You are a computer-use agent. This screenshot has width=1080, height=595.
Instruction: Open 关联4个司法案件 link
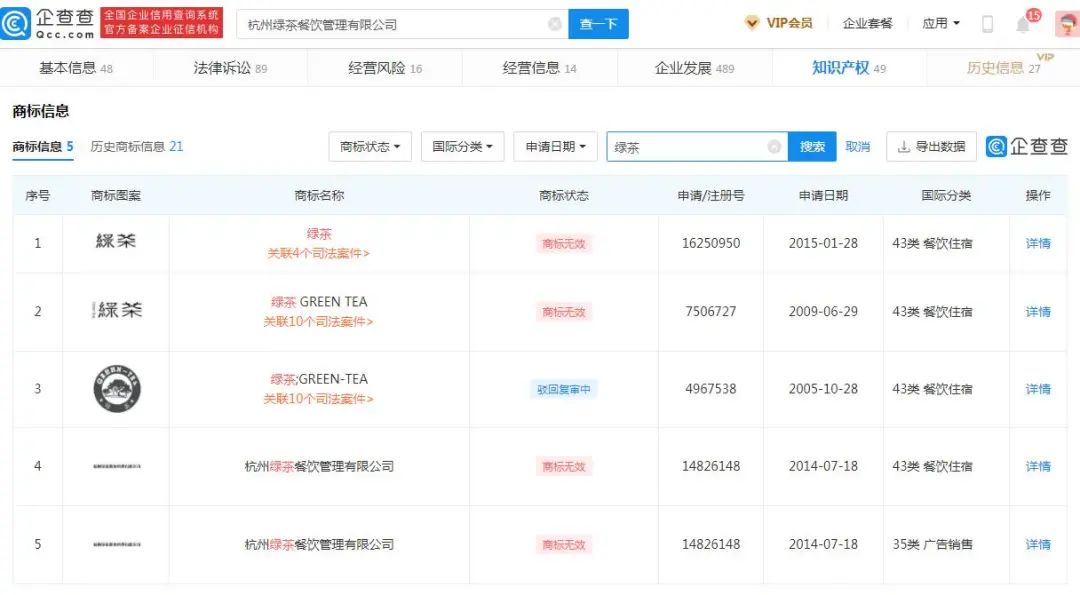[318, 253]
